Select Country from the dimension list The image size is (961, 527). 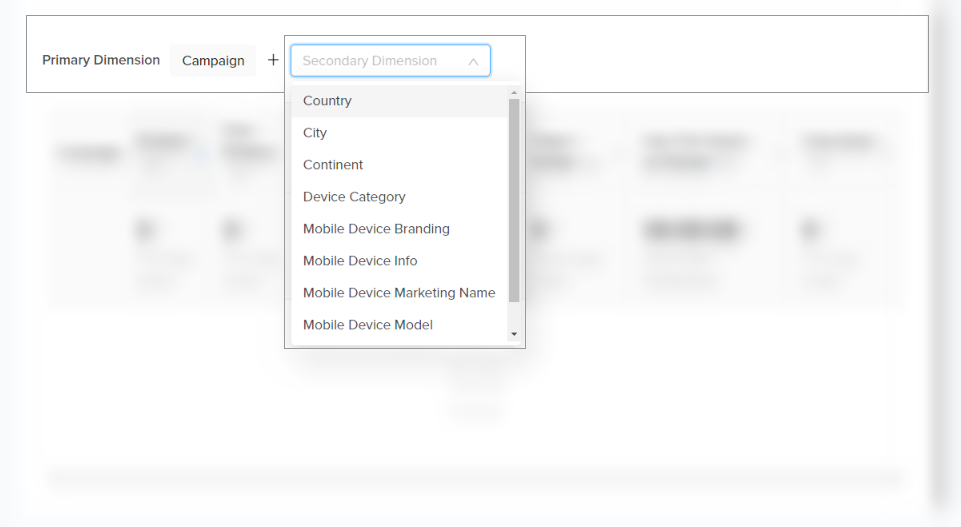tap(327, 101)
